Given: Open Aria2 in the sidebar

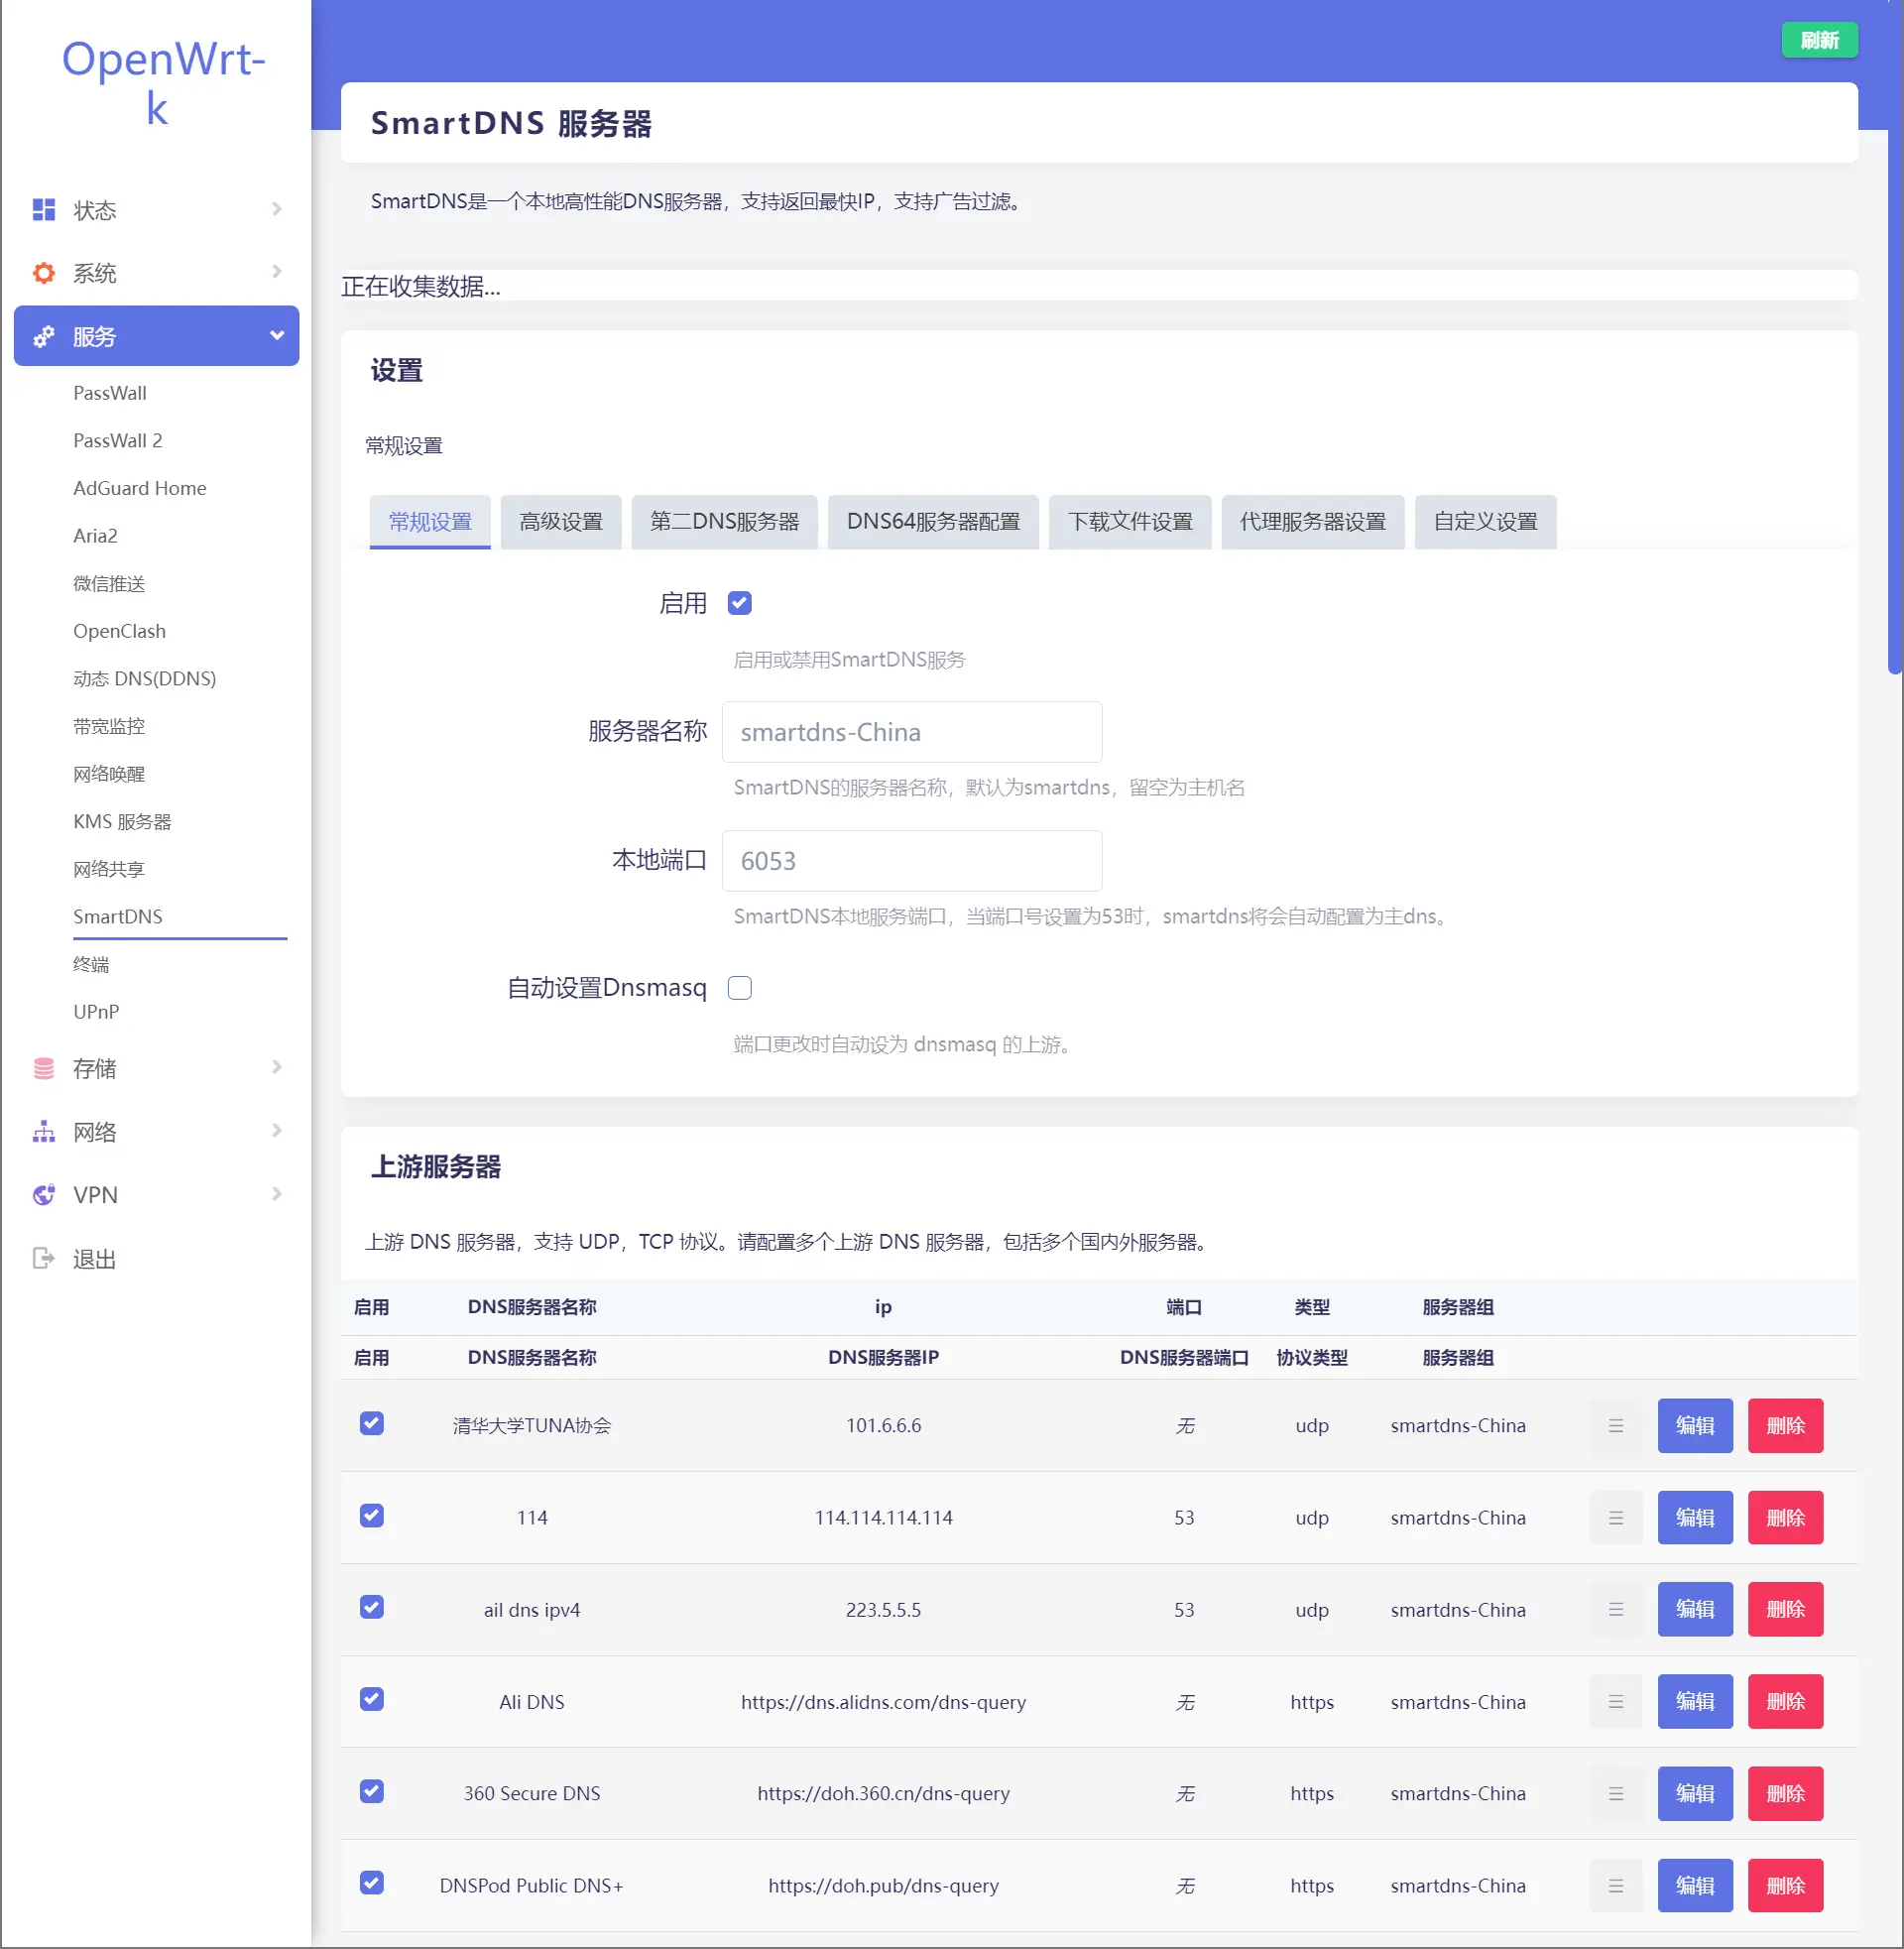Looking at the screenshot, I should 95,536.
